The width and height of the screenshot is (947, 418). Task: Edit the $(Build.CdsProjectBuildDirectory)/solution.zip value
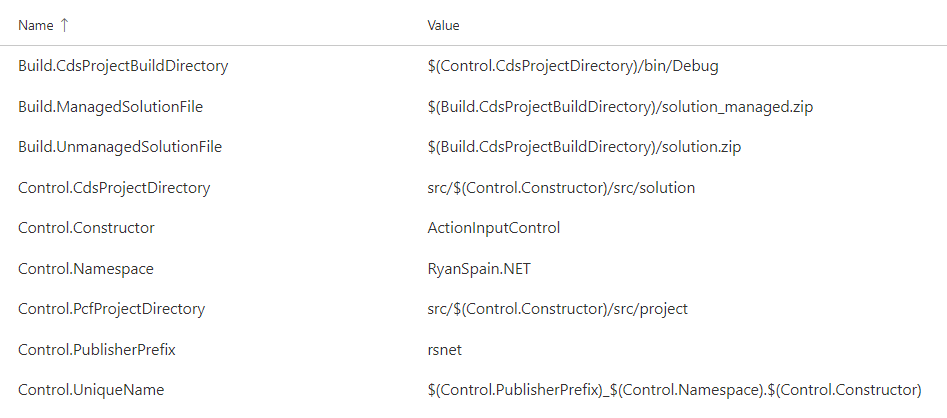(585, 147)
